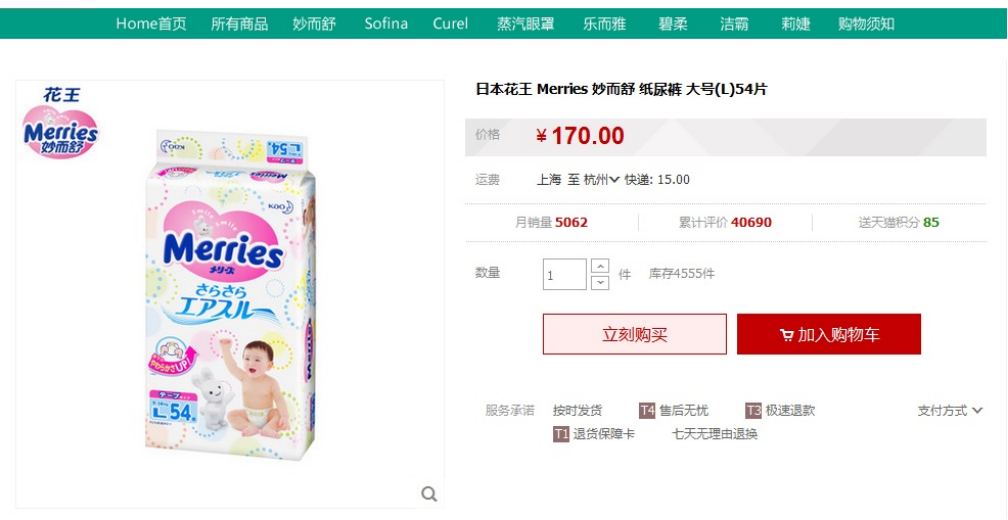Click the T1 退货保障卡 badge icon
Viewport: 1008px width, 520px height.
561,434
